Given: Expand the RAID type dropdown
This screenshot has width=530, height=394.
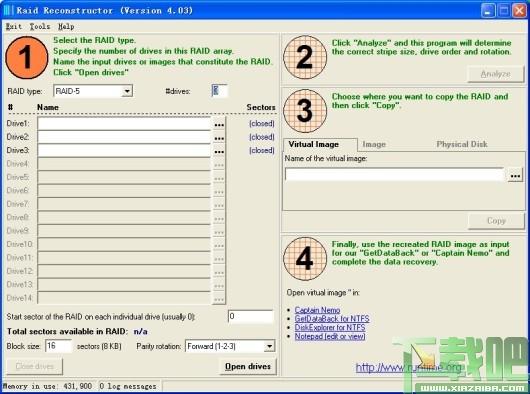Looking at the screenshot, I should point(127,91).
